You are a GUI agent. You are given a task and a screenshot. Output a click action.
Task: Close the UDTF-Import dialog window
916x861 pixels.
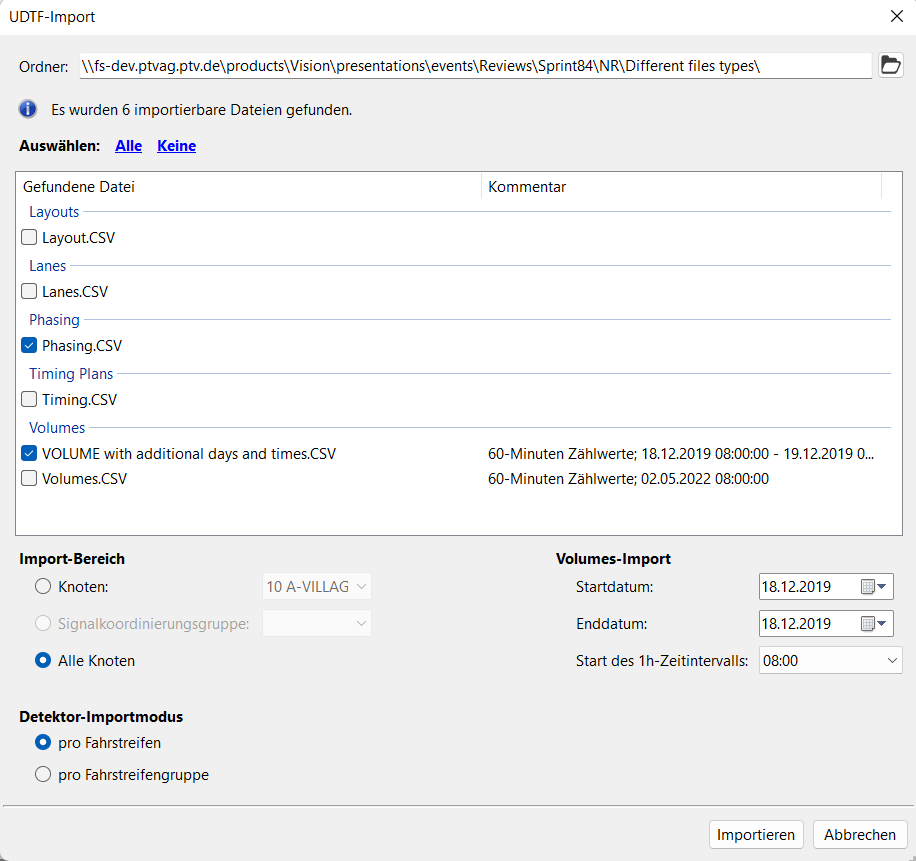coord(894,16)
